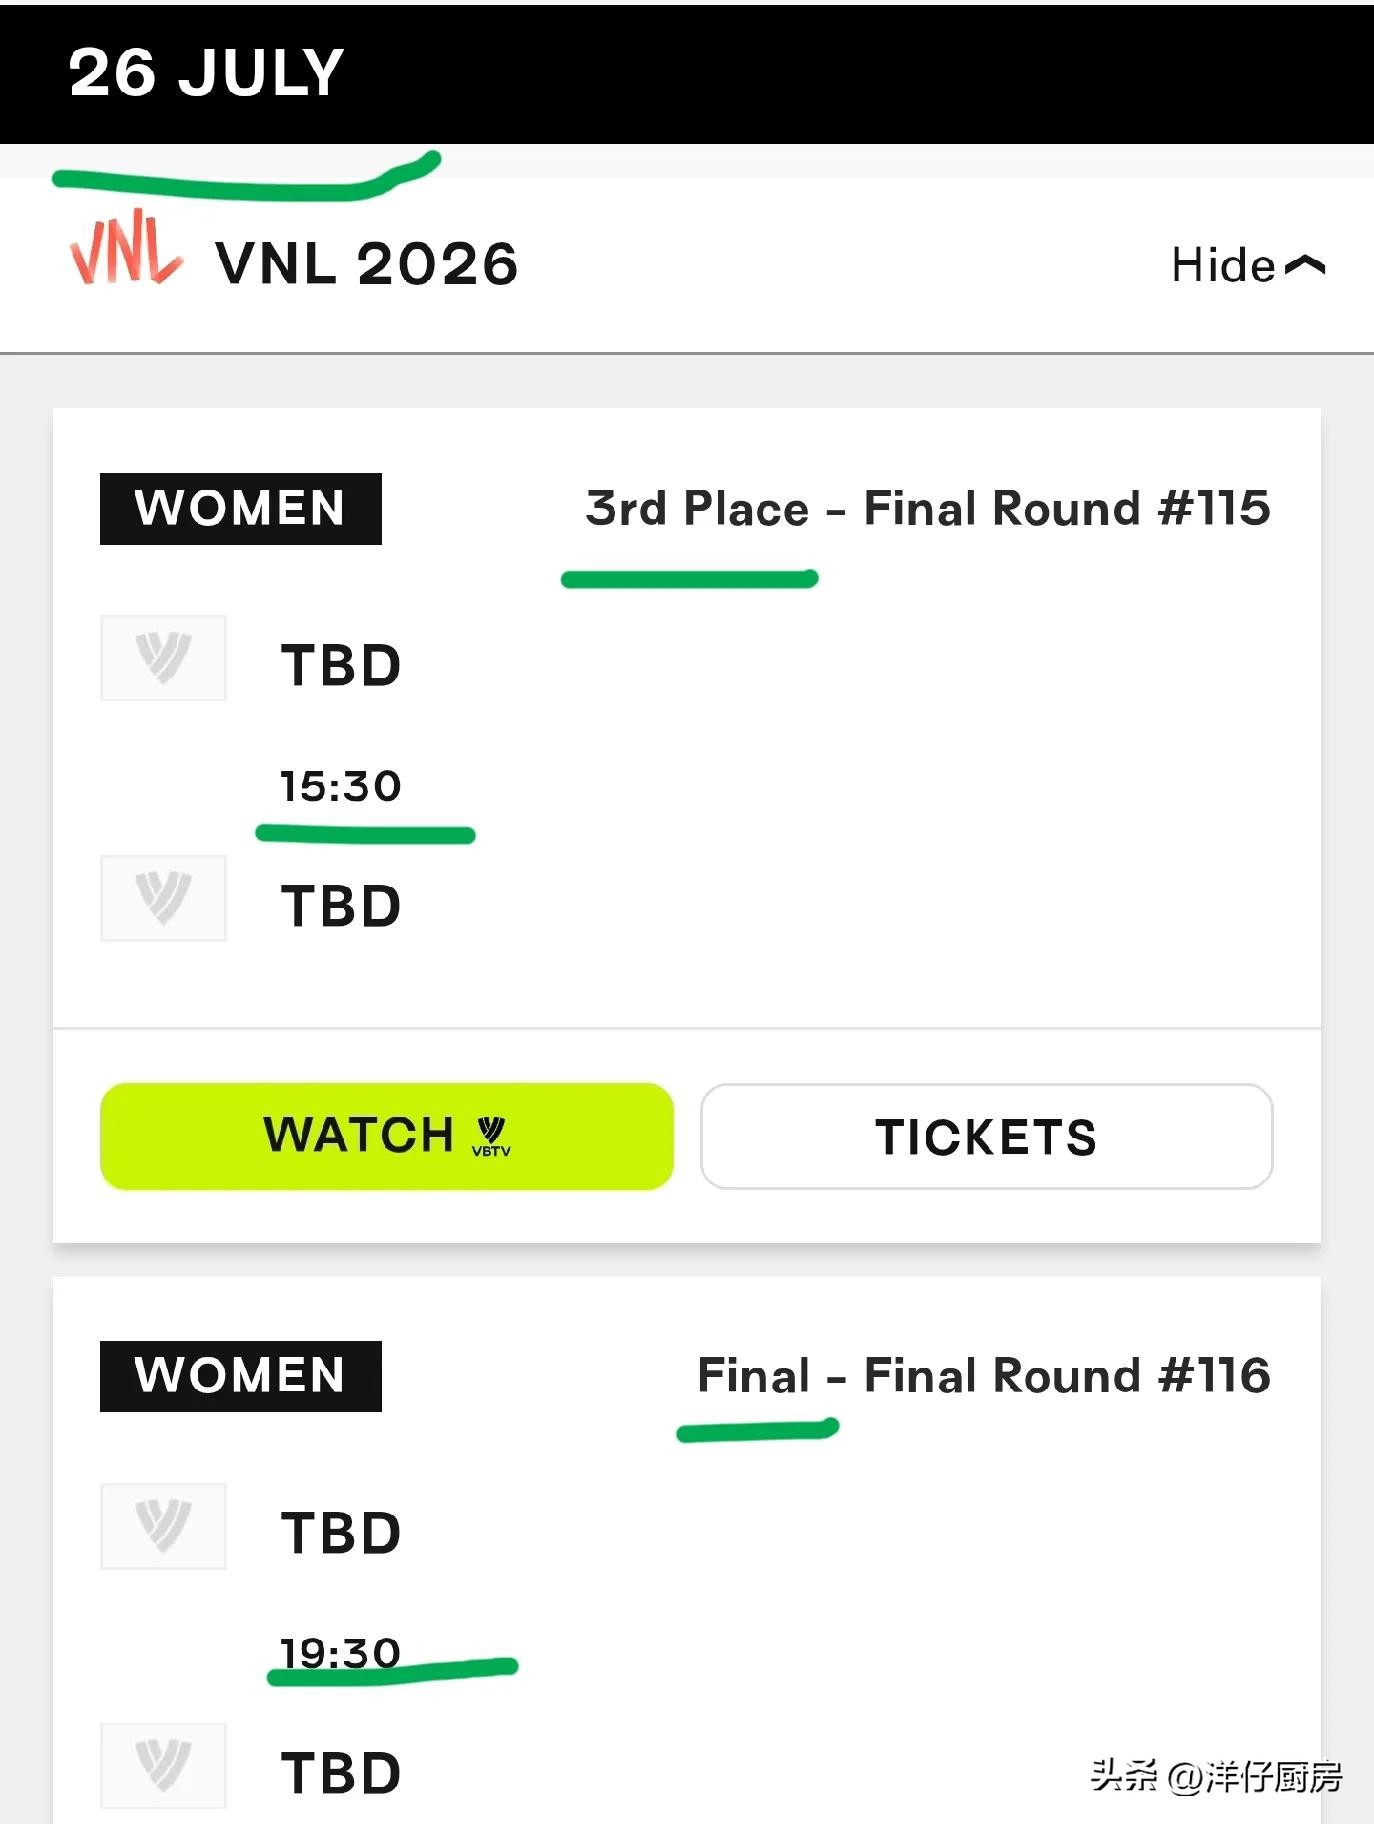
Task: Select the 26 JULY date header
Action: pyautogui.click(x=207, y=72)
